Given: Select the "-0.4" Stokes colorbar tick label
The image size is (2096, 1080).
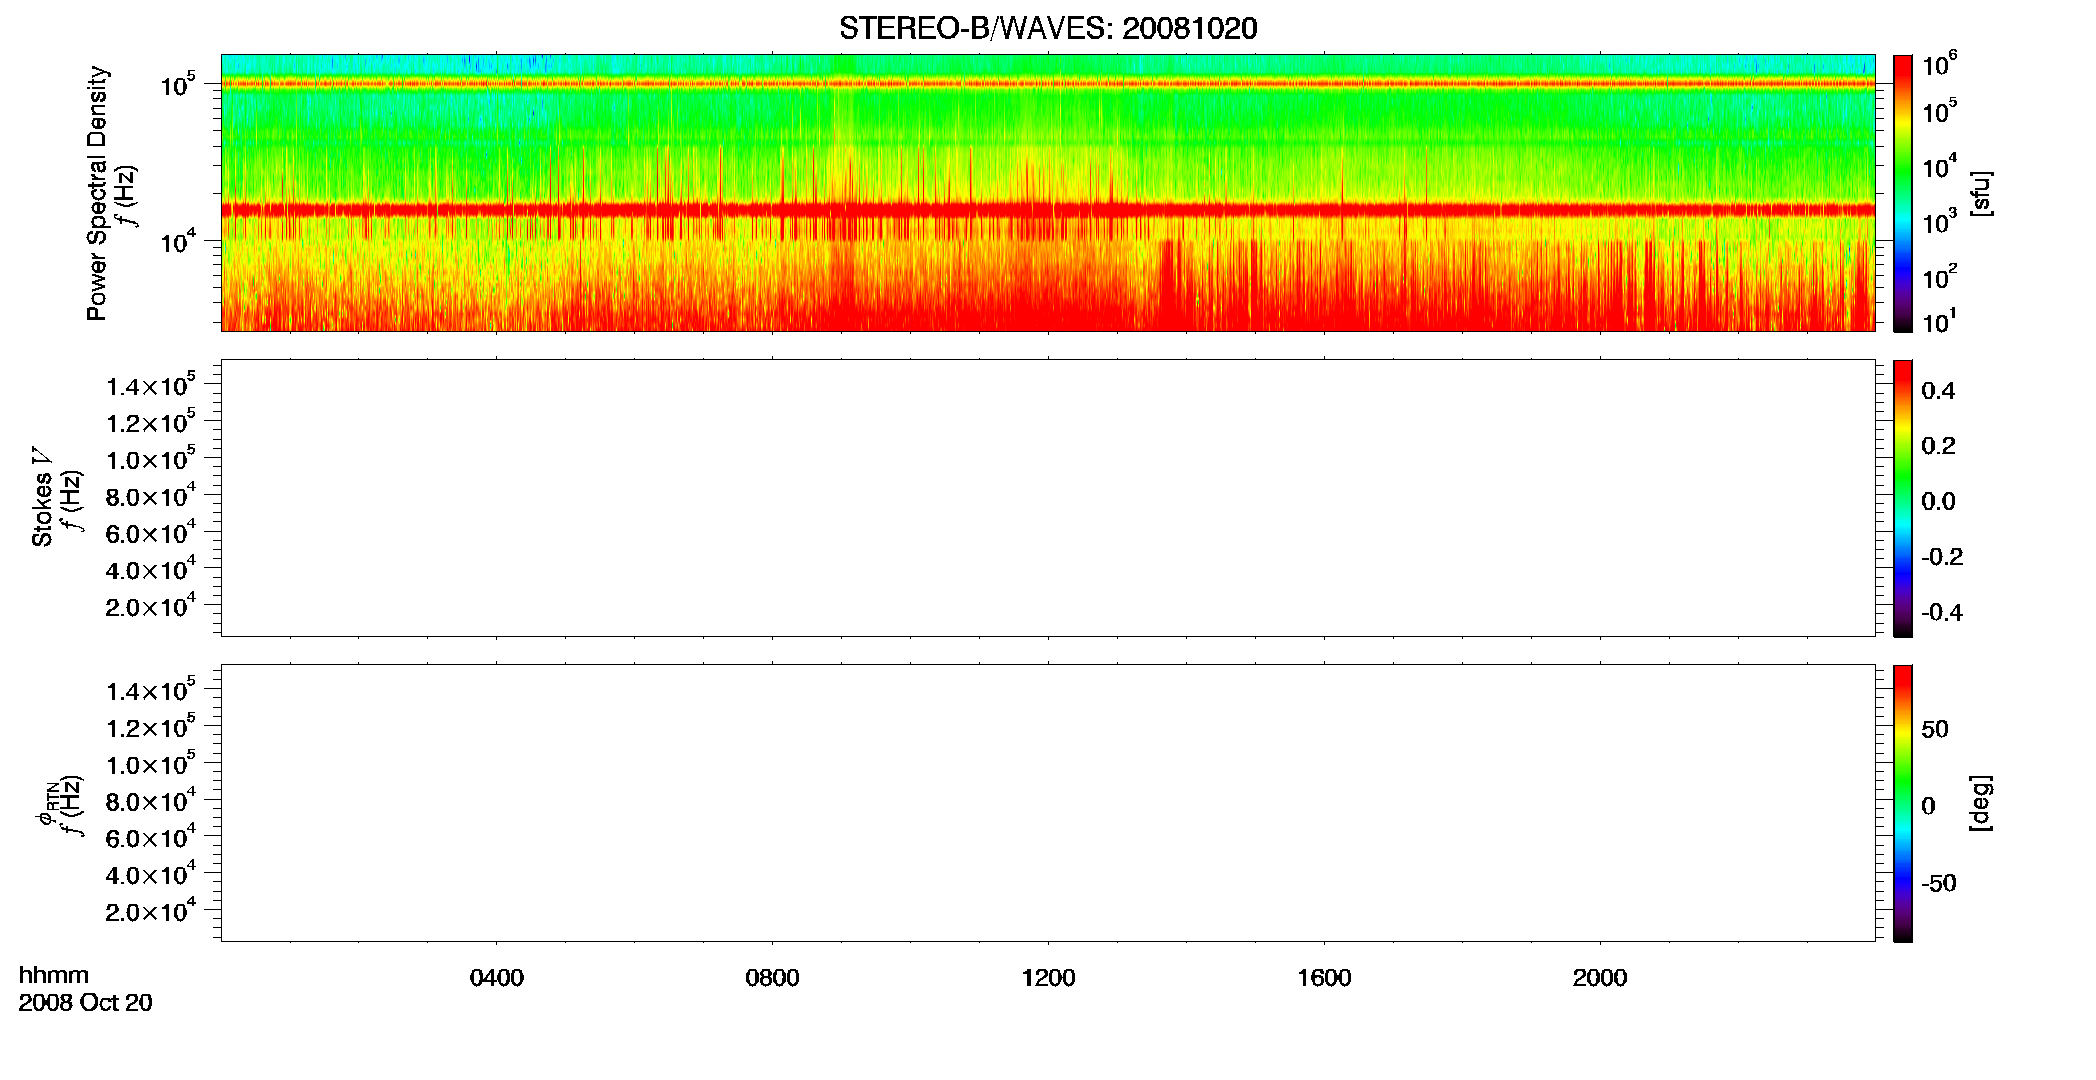Looking at the screenshot, I should tap(1942, 613).
